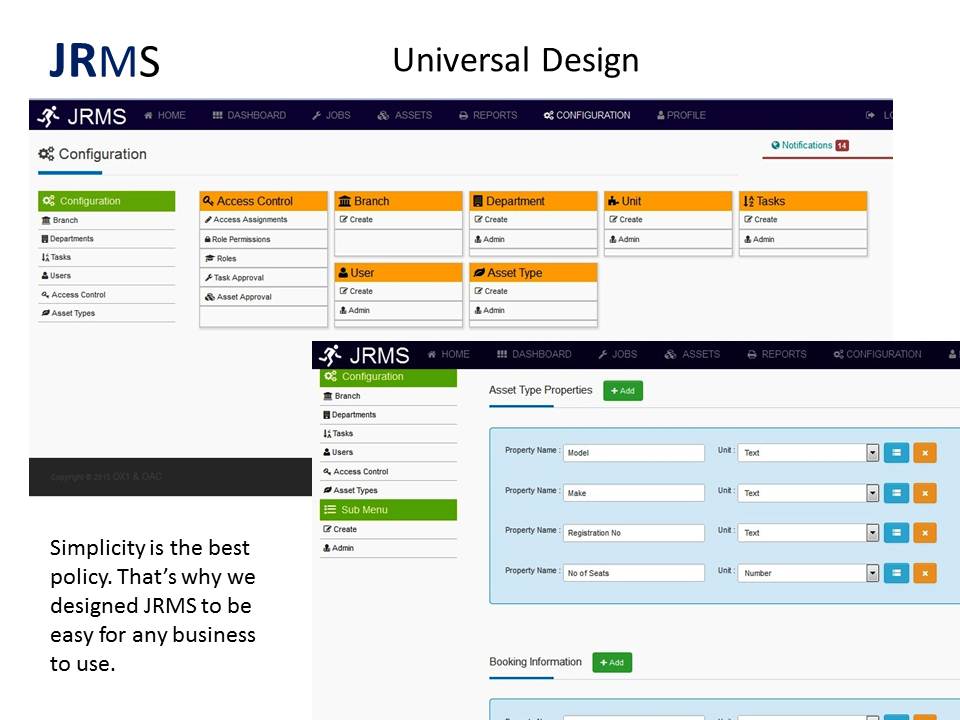Click the Property Name field containing Make
960x720 pixels.
point(634,493)
